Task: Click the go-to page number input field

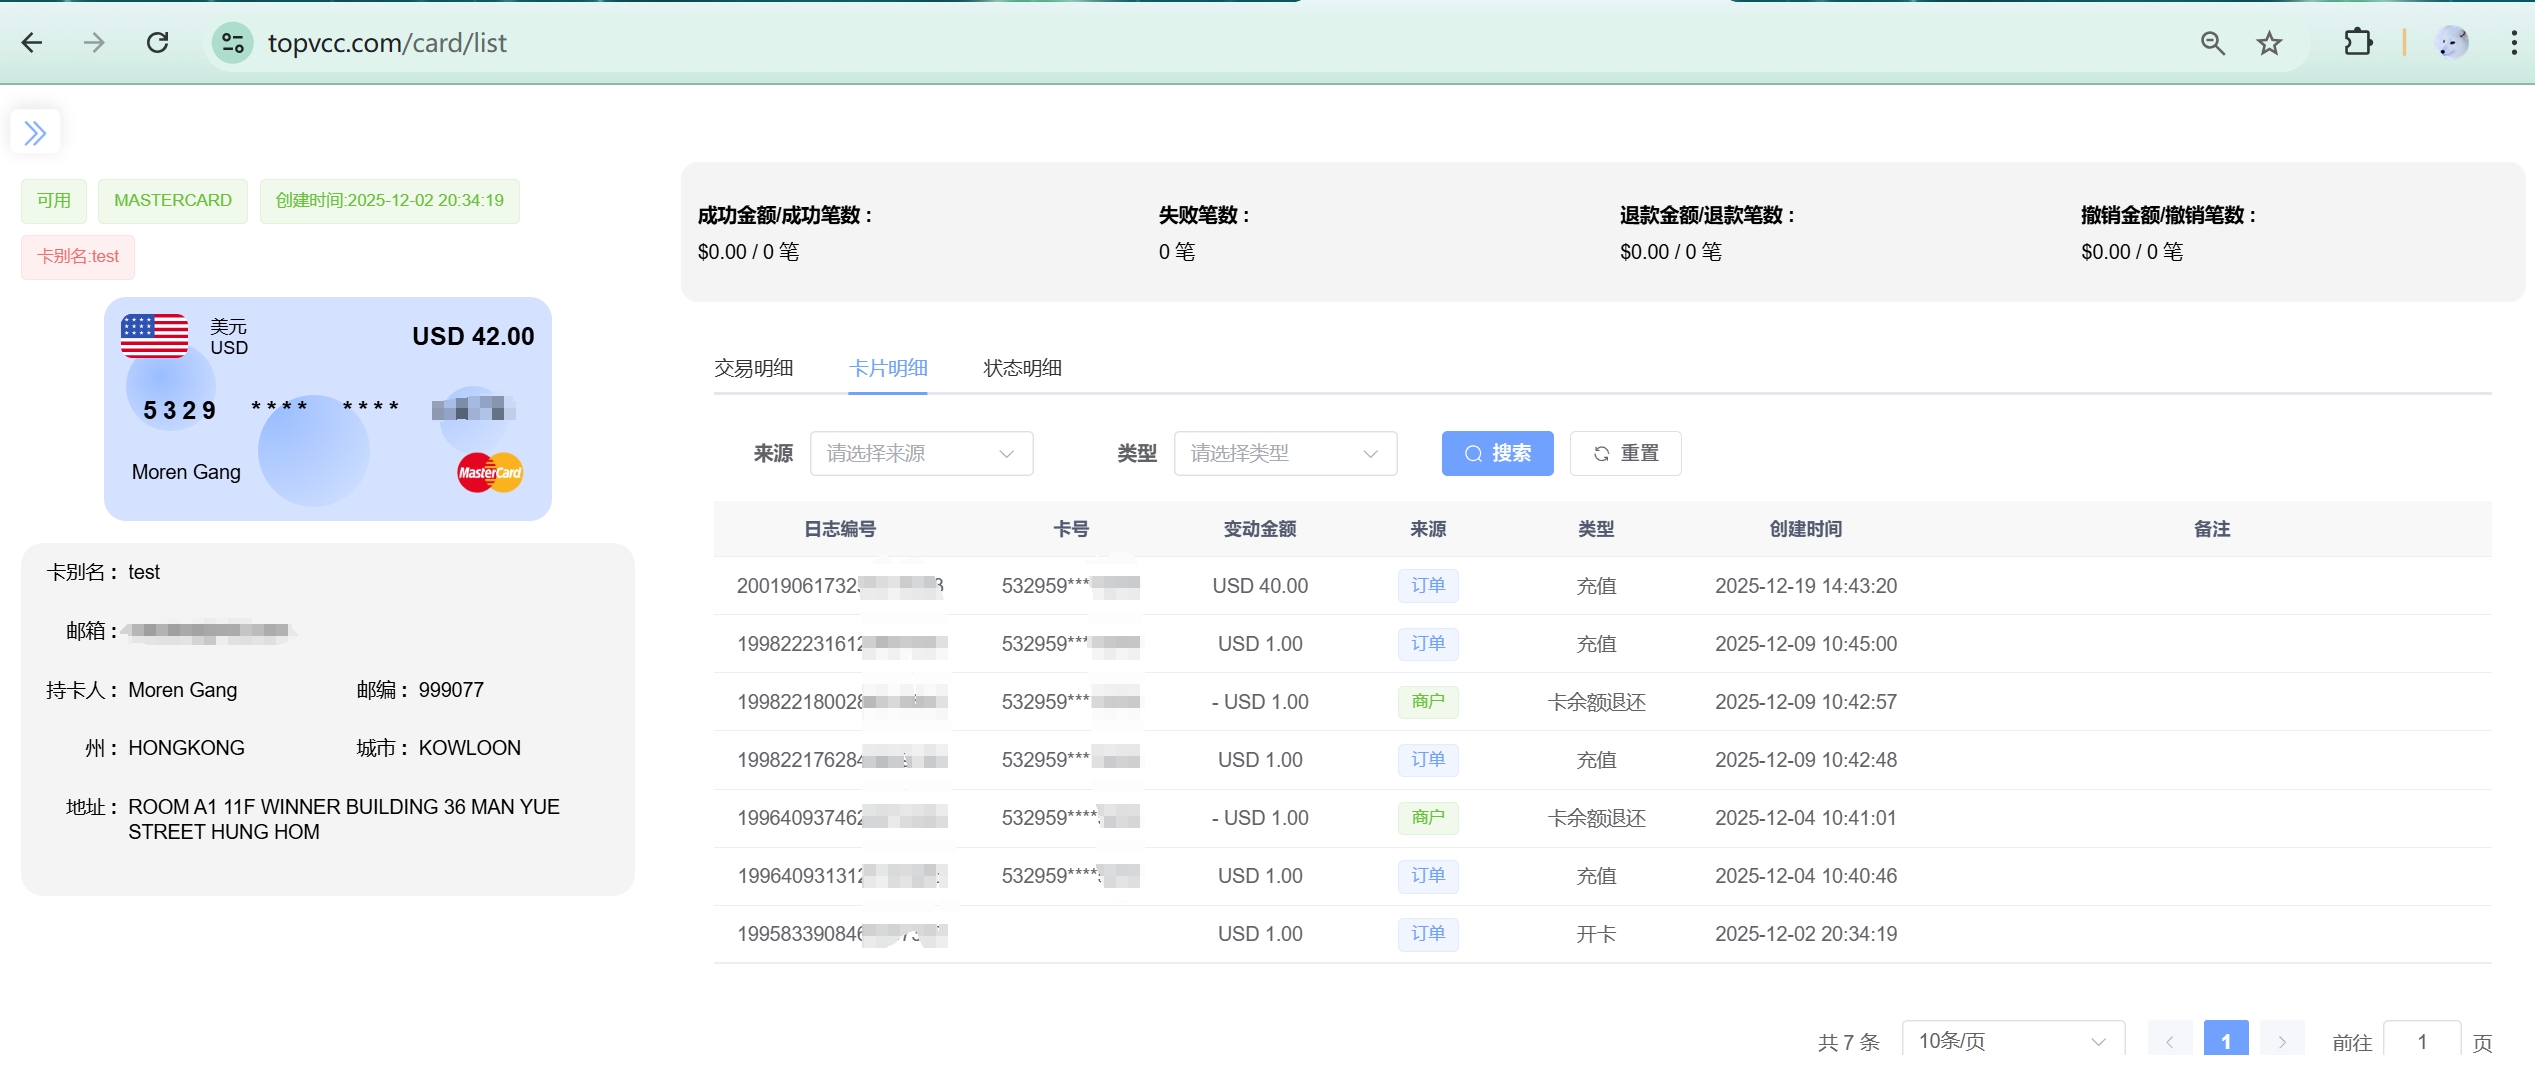Action: point(2421,1041)
